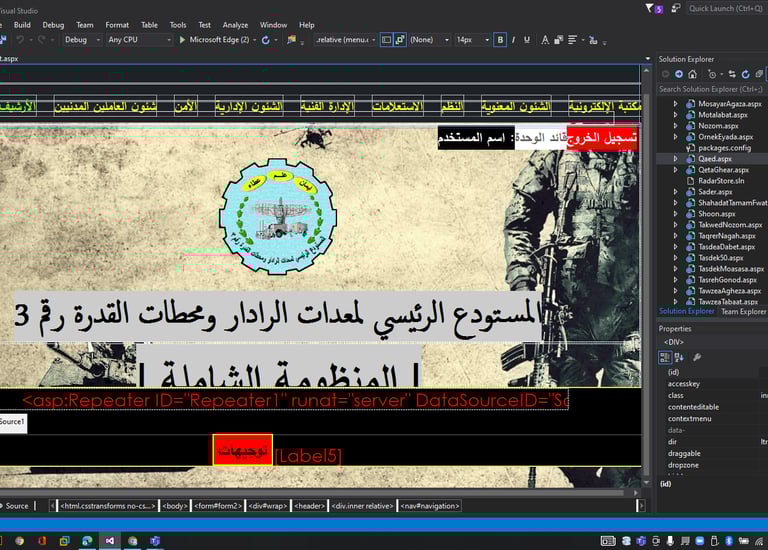This screenshot has width=768, height=550.
Task: Click the Alphabetical sort icon in Properties
Action: [x=679, y=358]
